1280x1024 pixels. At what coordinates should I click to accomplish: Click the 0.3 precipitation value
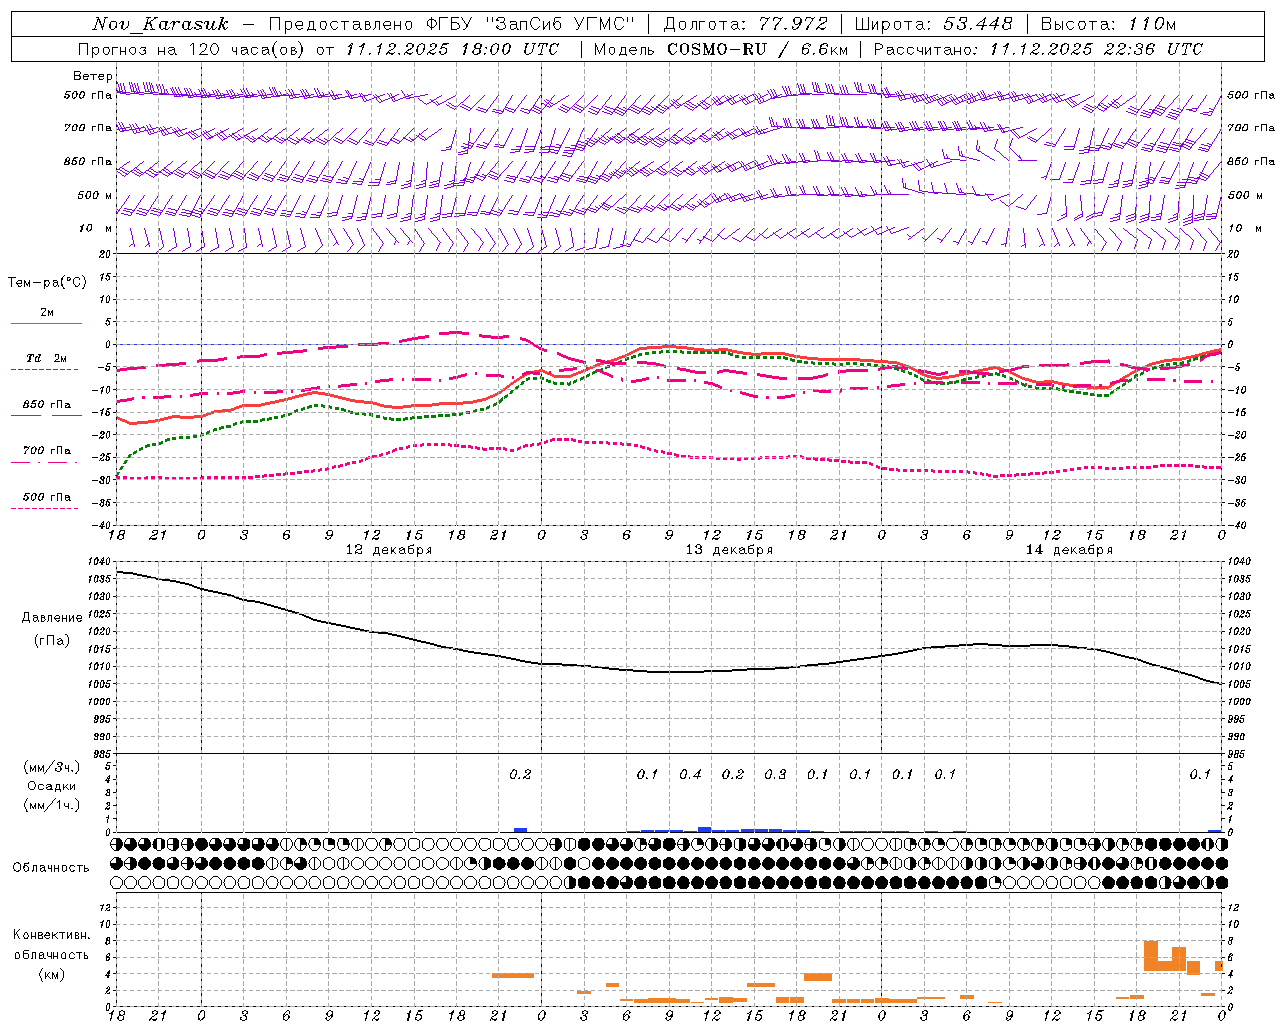click(x=775, y=775)
